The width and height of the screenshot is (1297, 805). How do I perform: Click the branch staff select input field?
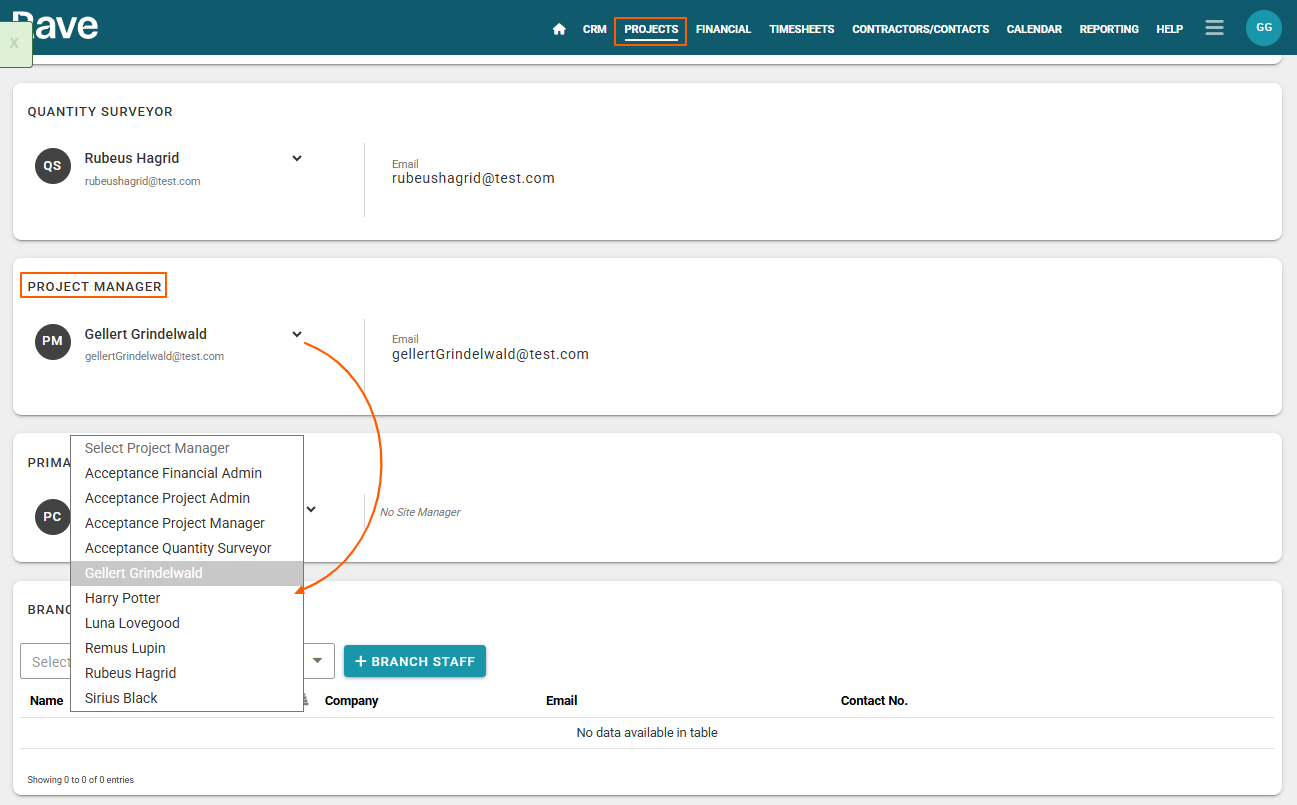177,661
